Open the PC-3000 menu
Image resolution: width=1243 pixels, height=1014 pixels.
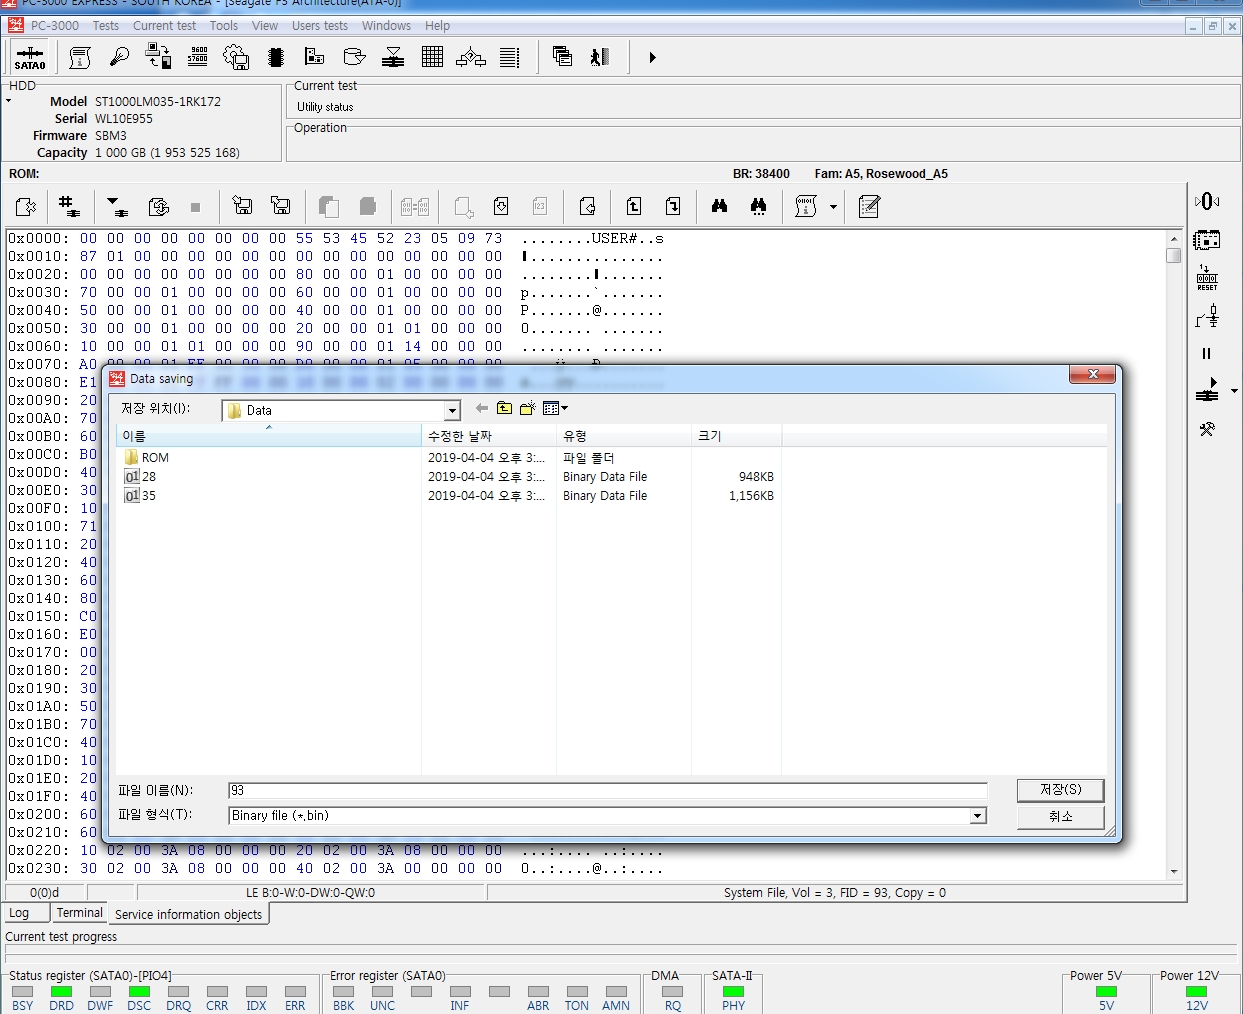tap(55, 26)
